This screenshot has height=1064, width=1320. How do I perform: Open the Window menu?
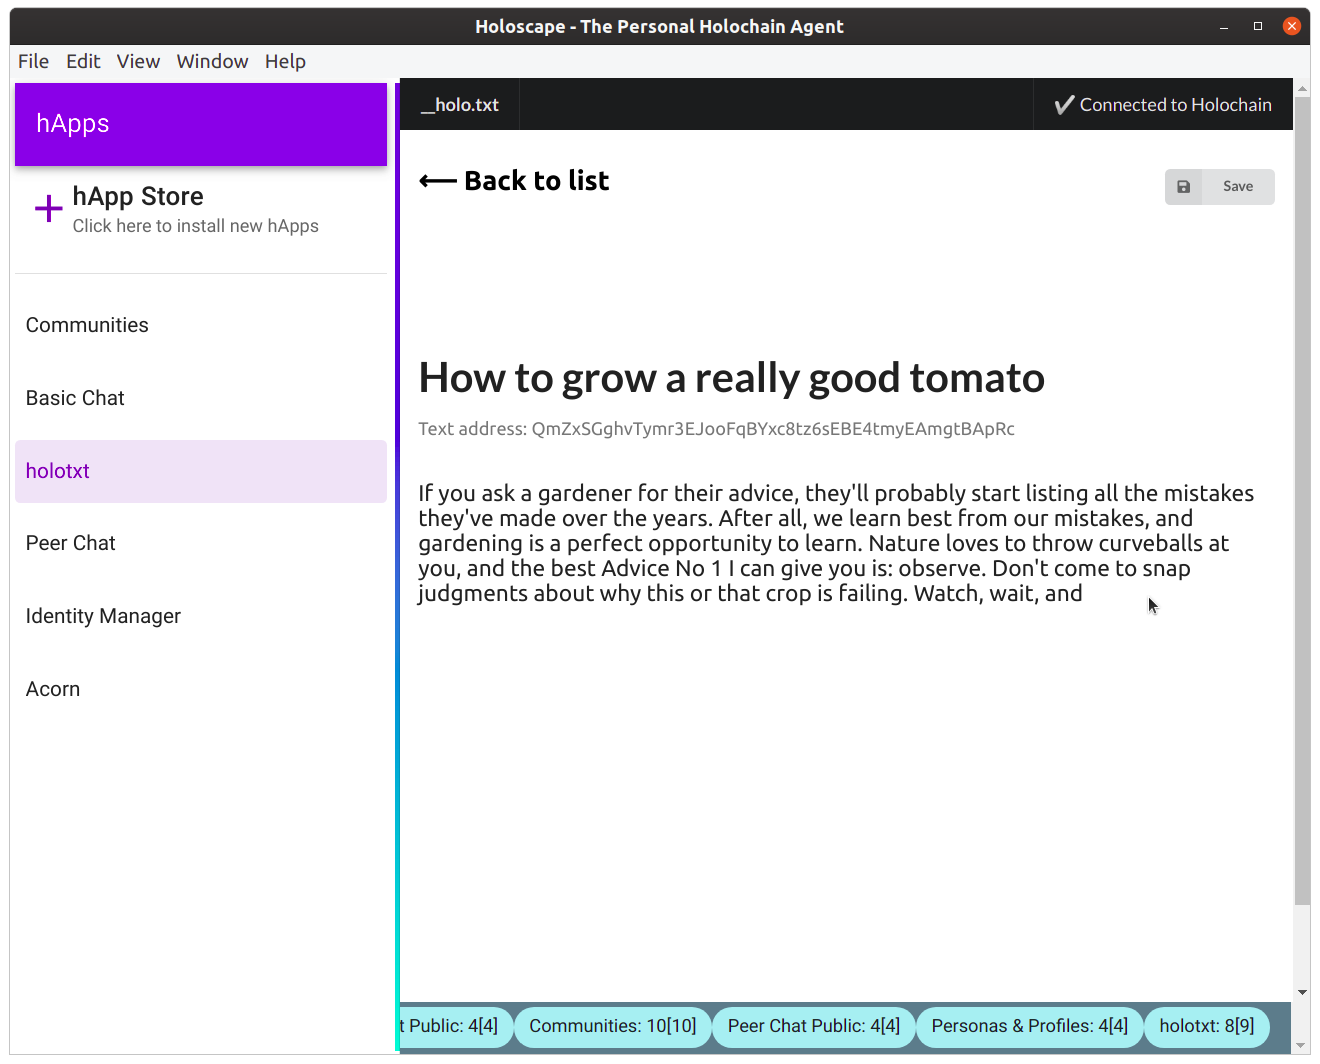click(x=212, y=61)
